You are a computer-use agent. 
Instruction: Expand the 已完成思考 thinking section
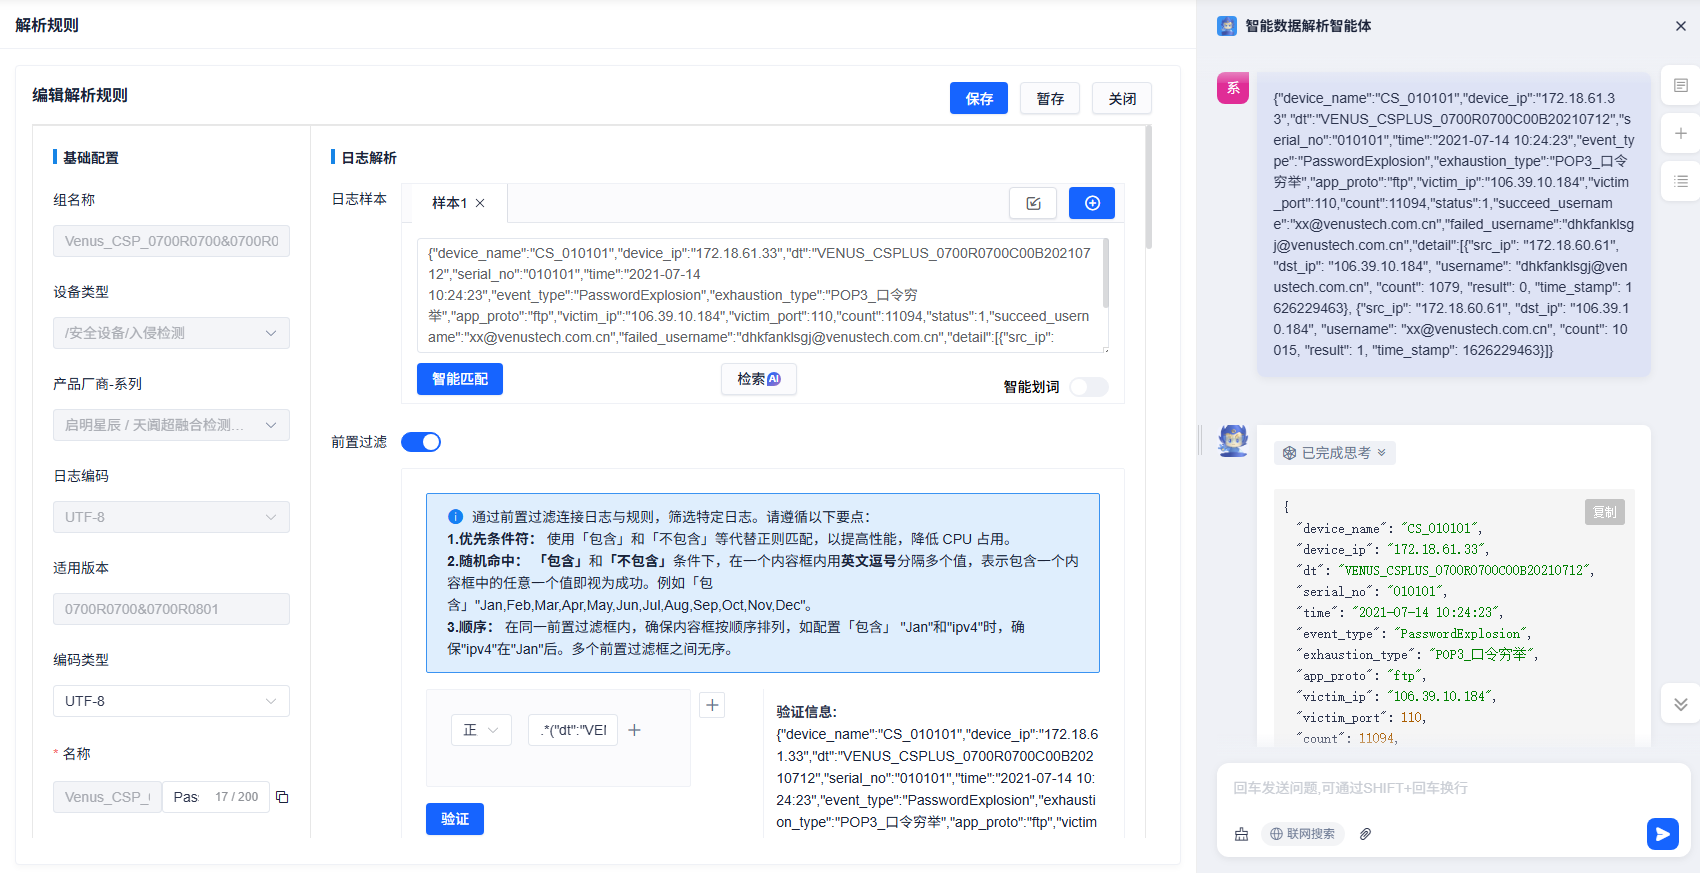(x=1334, y=453)
